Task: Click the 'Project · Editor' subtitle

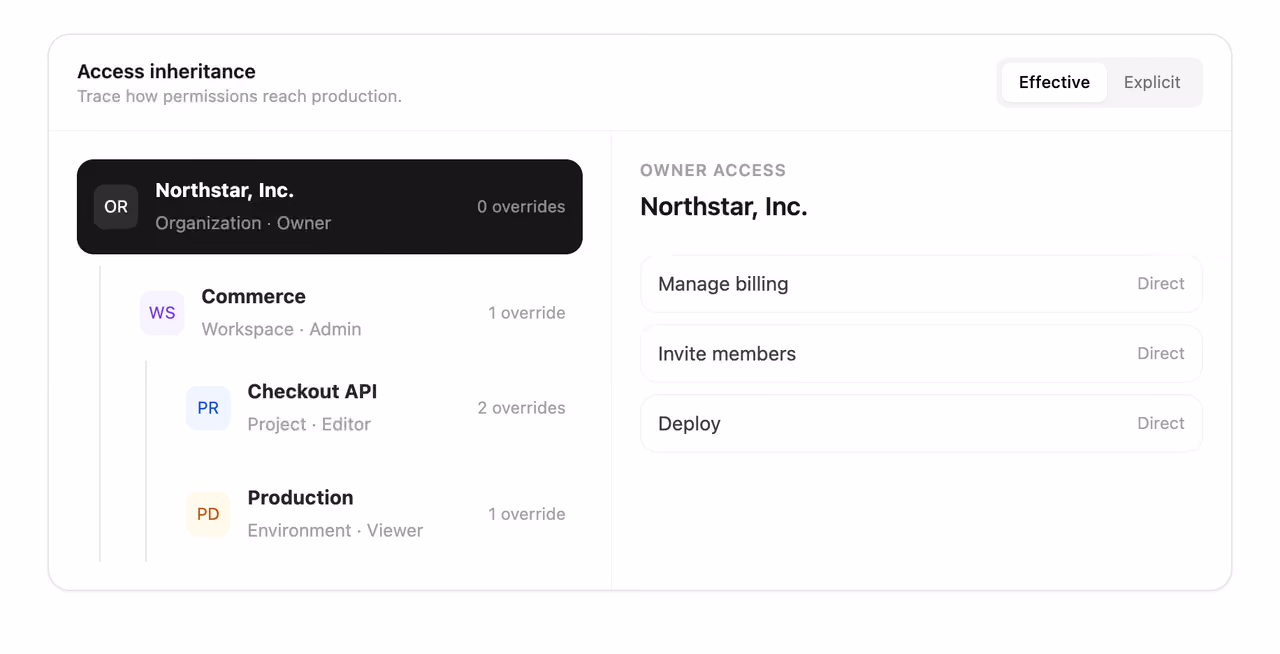Action: pos(309,424)
